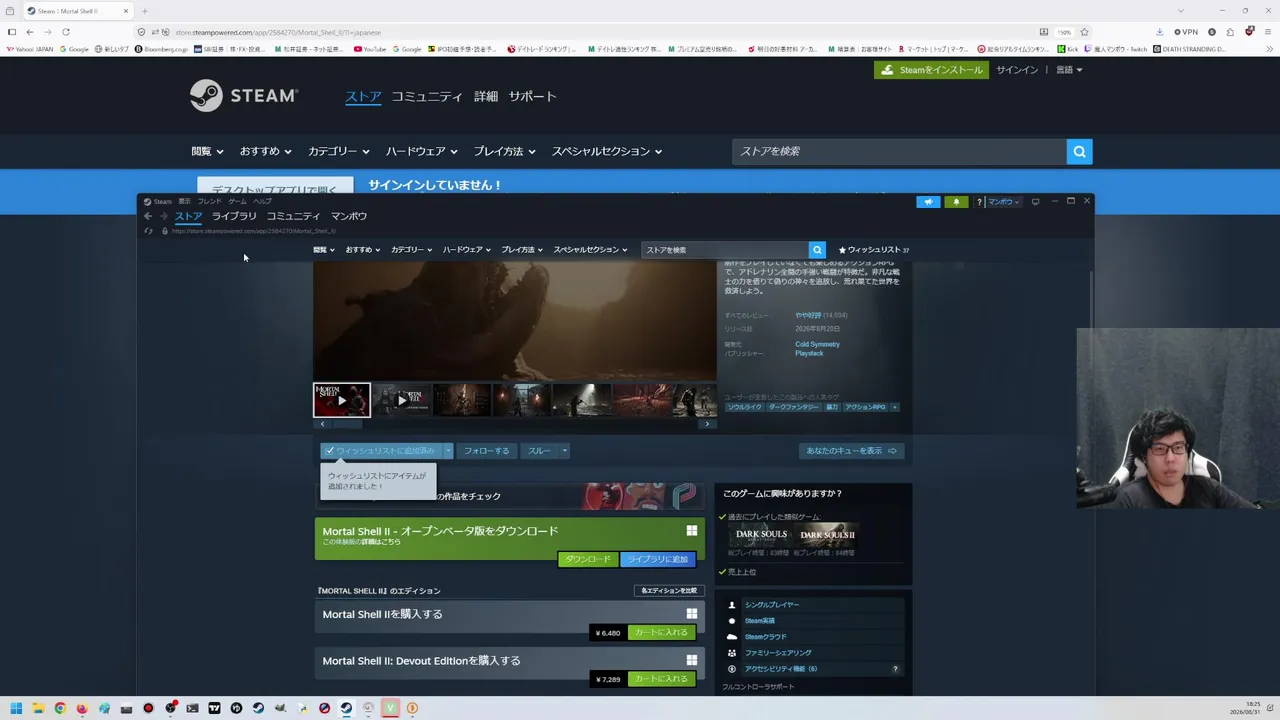Open the ウィッシュリスト link with star

click(874, 250)
